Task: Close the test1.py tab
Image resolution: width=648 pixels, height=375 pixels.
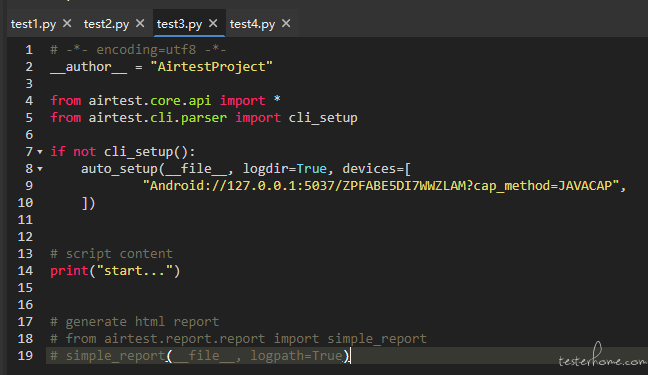Action: pos(67,24)
